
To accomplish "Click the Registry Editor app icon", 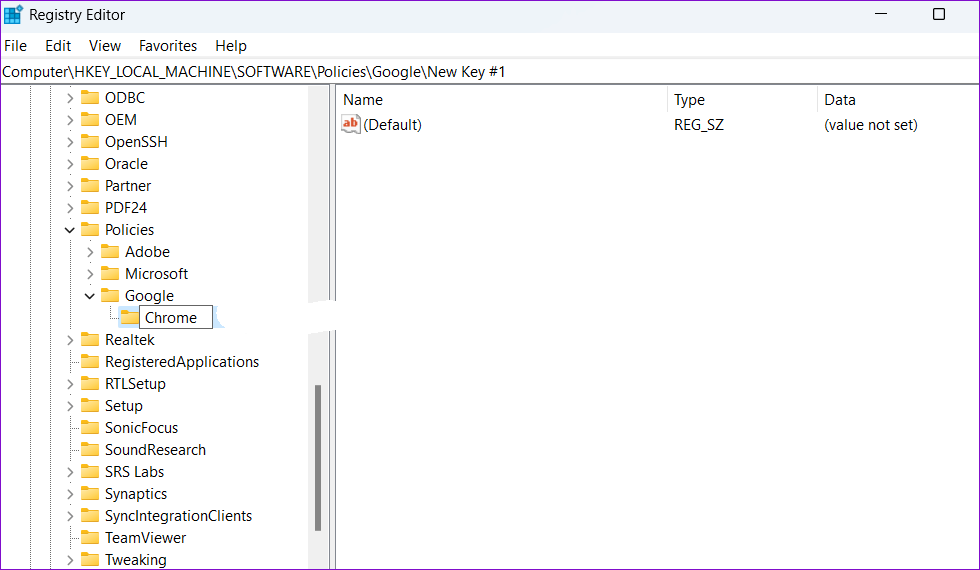I will pyautogui.click(x=13, y=14).
